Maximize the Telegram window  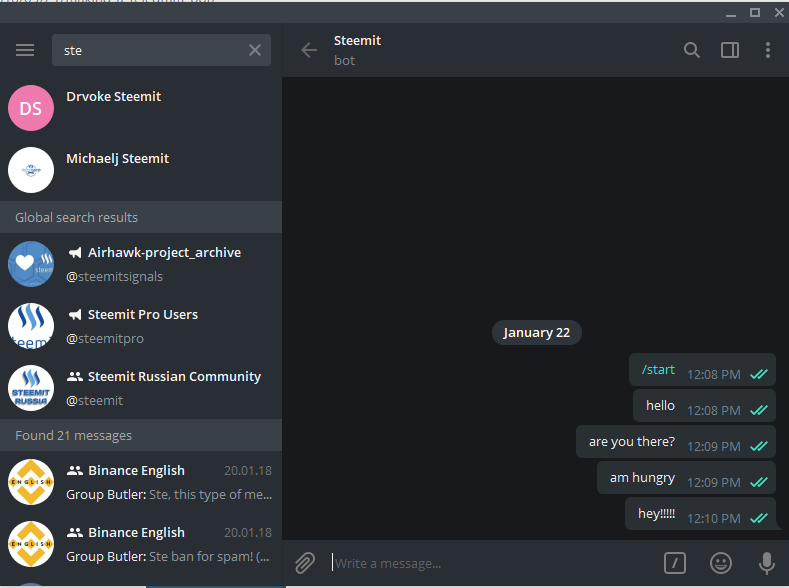pyautogui.click(x=755, y=13)
